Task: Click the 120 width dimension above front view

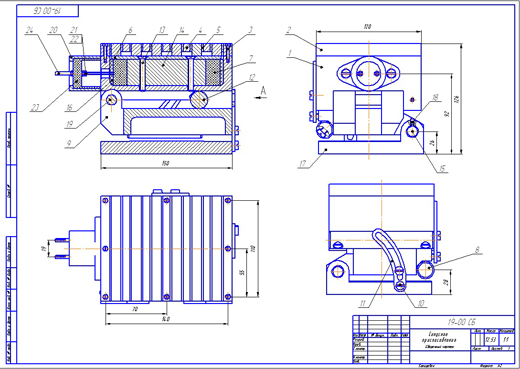Action: coord(367,27)
